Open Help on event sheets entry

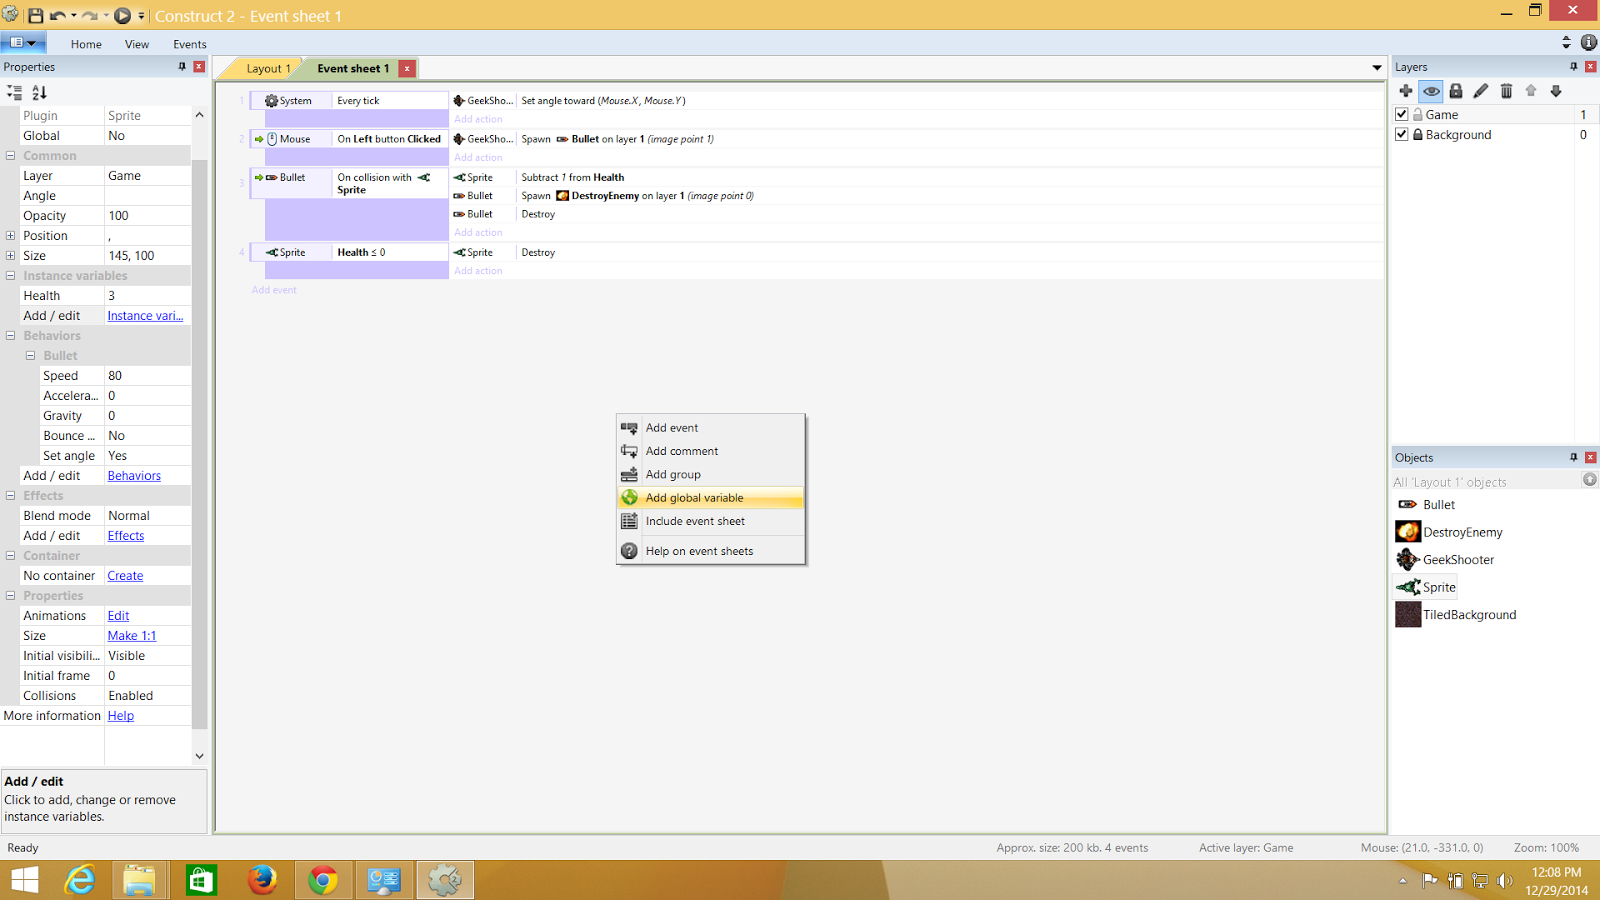pos(710,551)
